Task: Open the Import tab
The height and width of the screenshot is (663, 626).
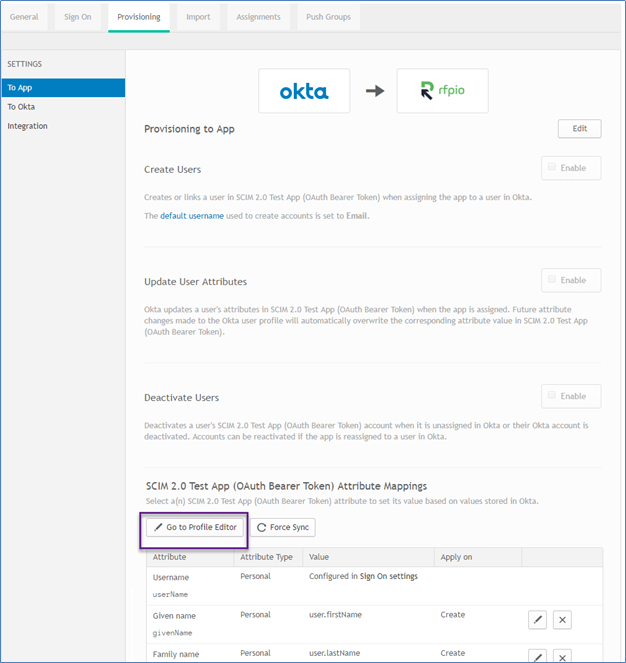Action: tap(198, 17)
